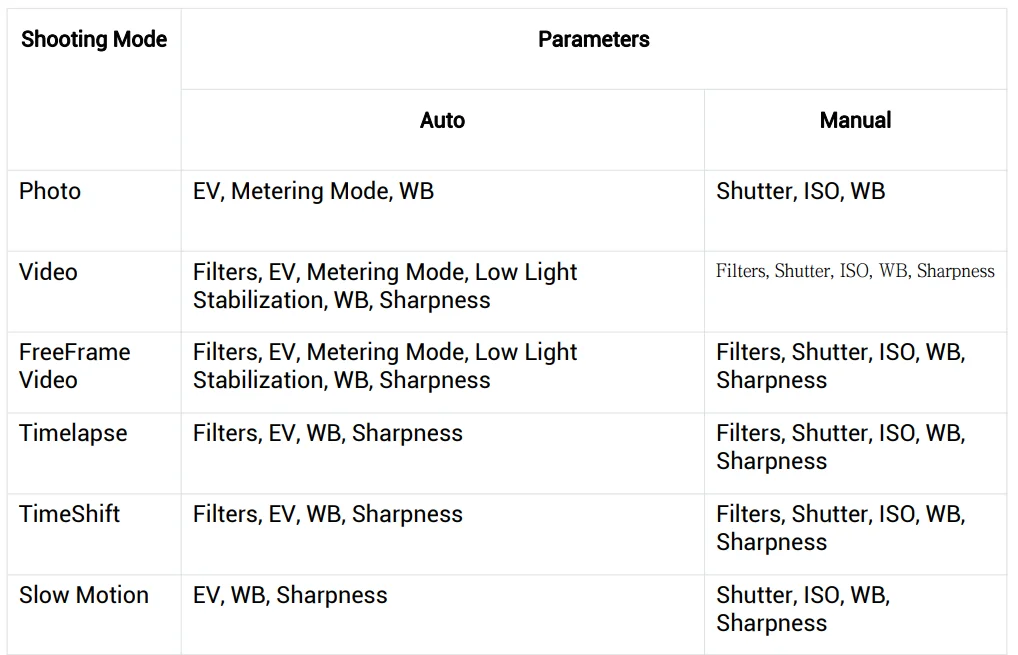
Task: Click the "TimeShift" row label
Action: tap(69, 514)
